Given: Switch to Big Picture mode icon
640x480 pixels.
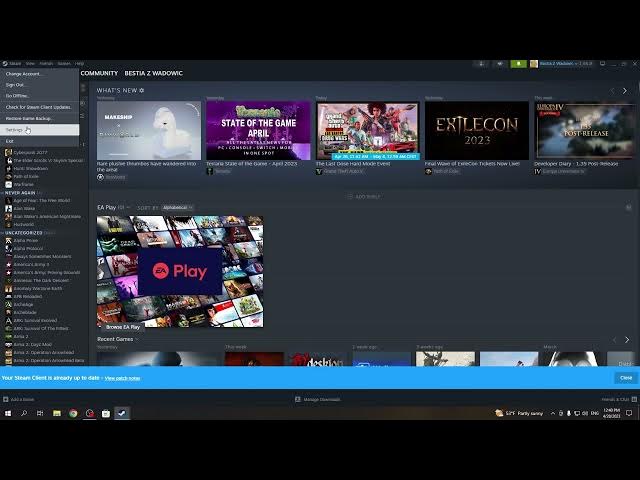Looking at the screenshot, I should 602,64.
